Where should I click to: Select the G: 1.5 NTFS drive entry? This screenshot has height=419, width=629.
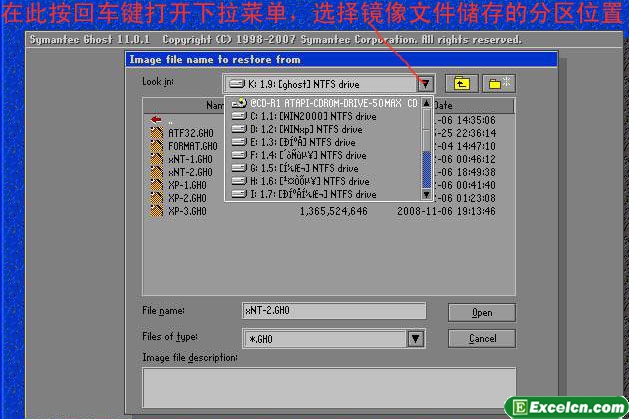point(295,168)
